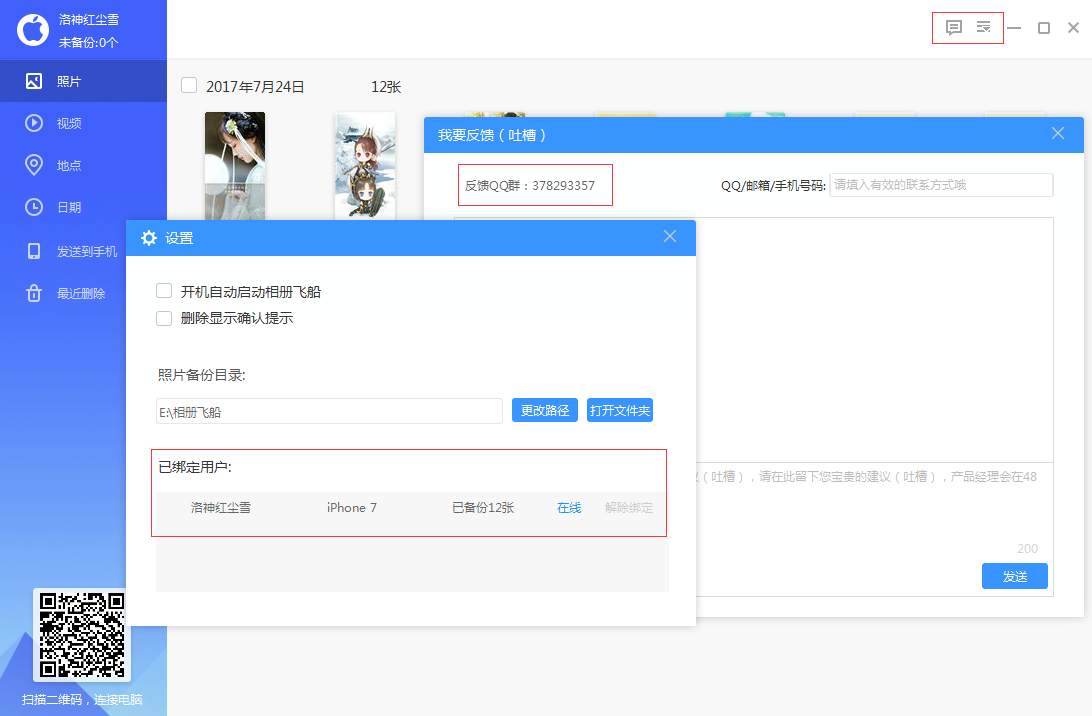Image resolution: width=1092 pixels, height=716 pixels.
Task: Click the QQ/邮箱/手机号码 contact field
Action: [941, 185]
